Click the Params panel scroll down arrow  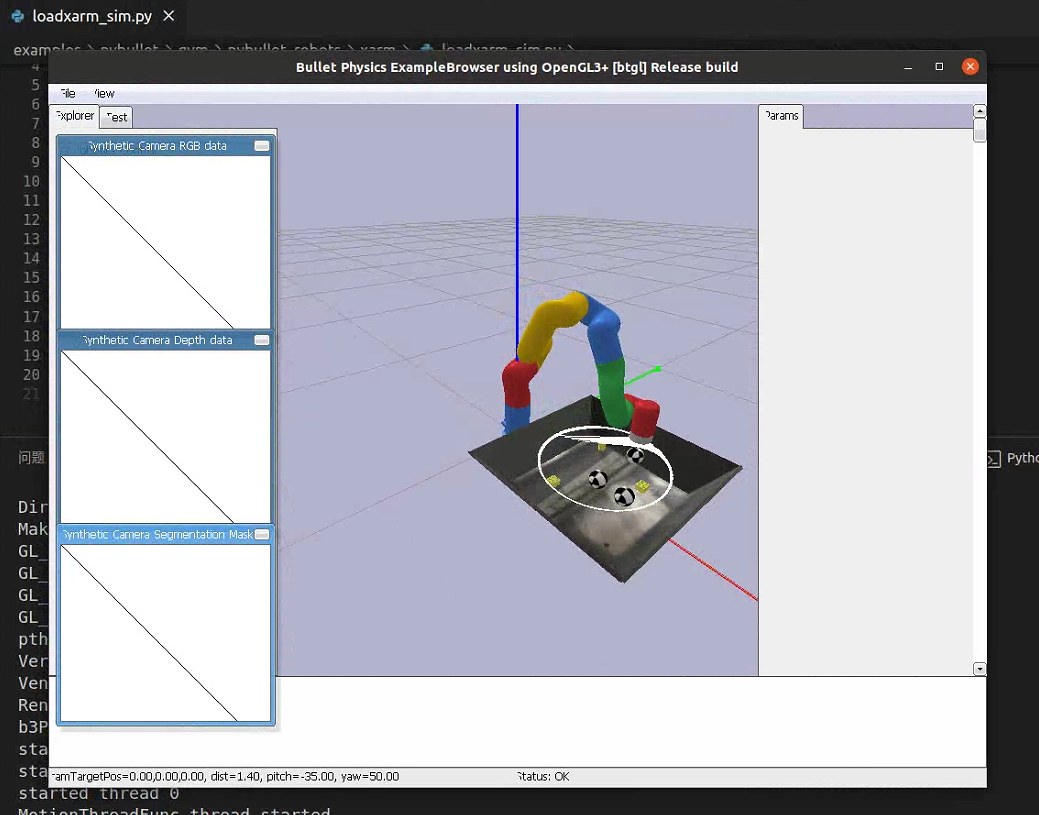coord(979,669)
